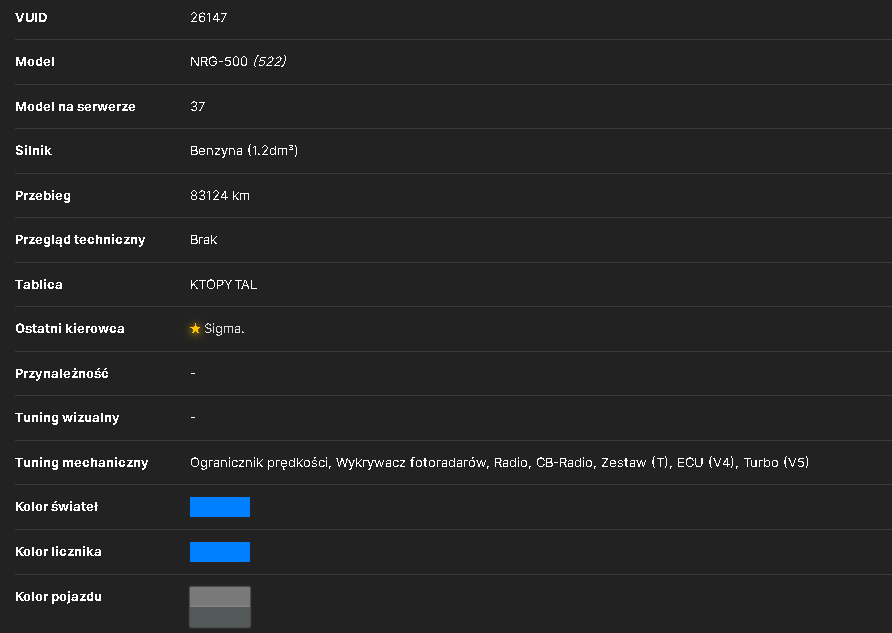The image size is (892, 633).
Task: Click the model ID (522) in italics
Action: [x=270, y=61]
